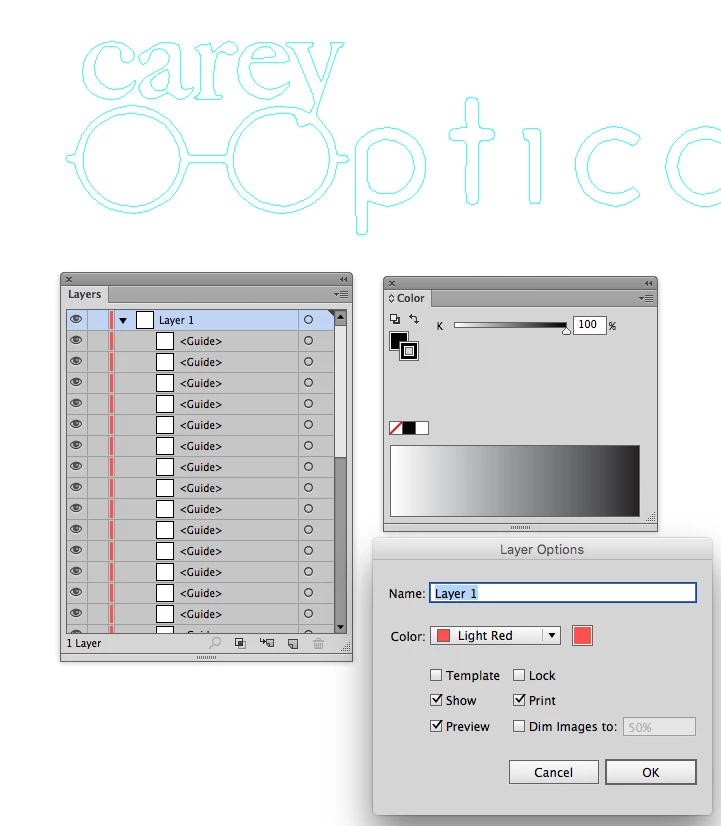The height and width of the screenshot is (826, 721).
Task: Click the layer Name input field
Action: point(562,593)
